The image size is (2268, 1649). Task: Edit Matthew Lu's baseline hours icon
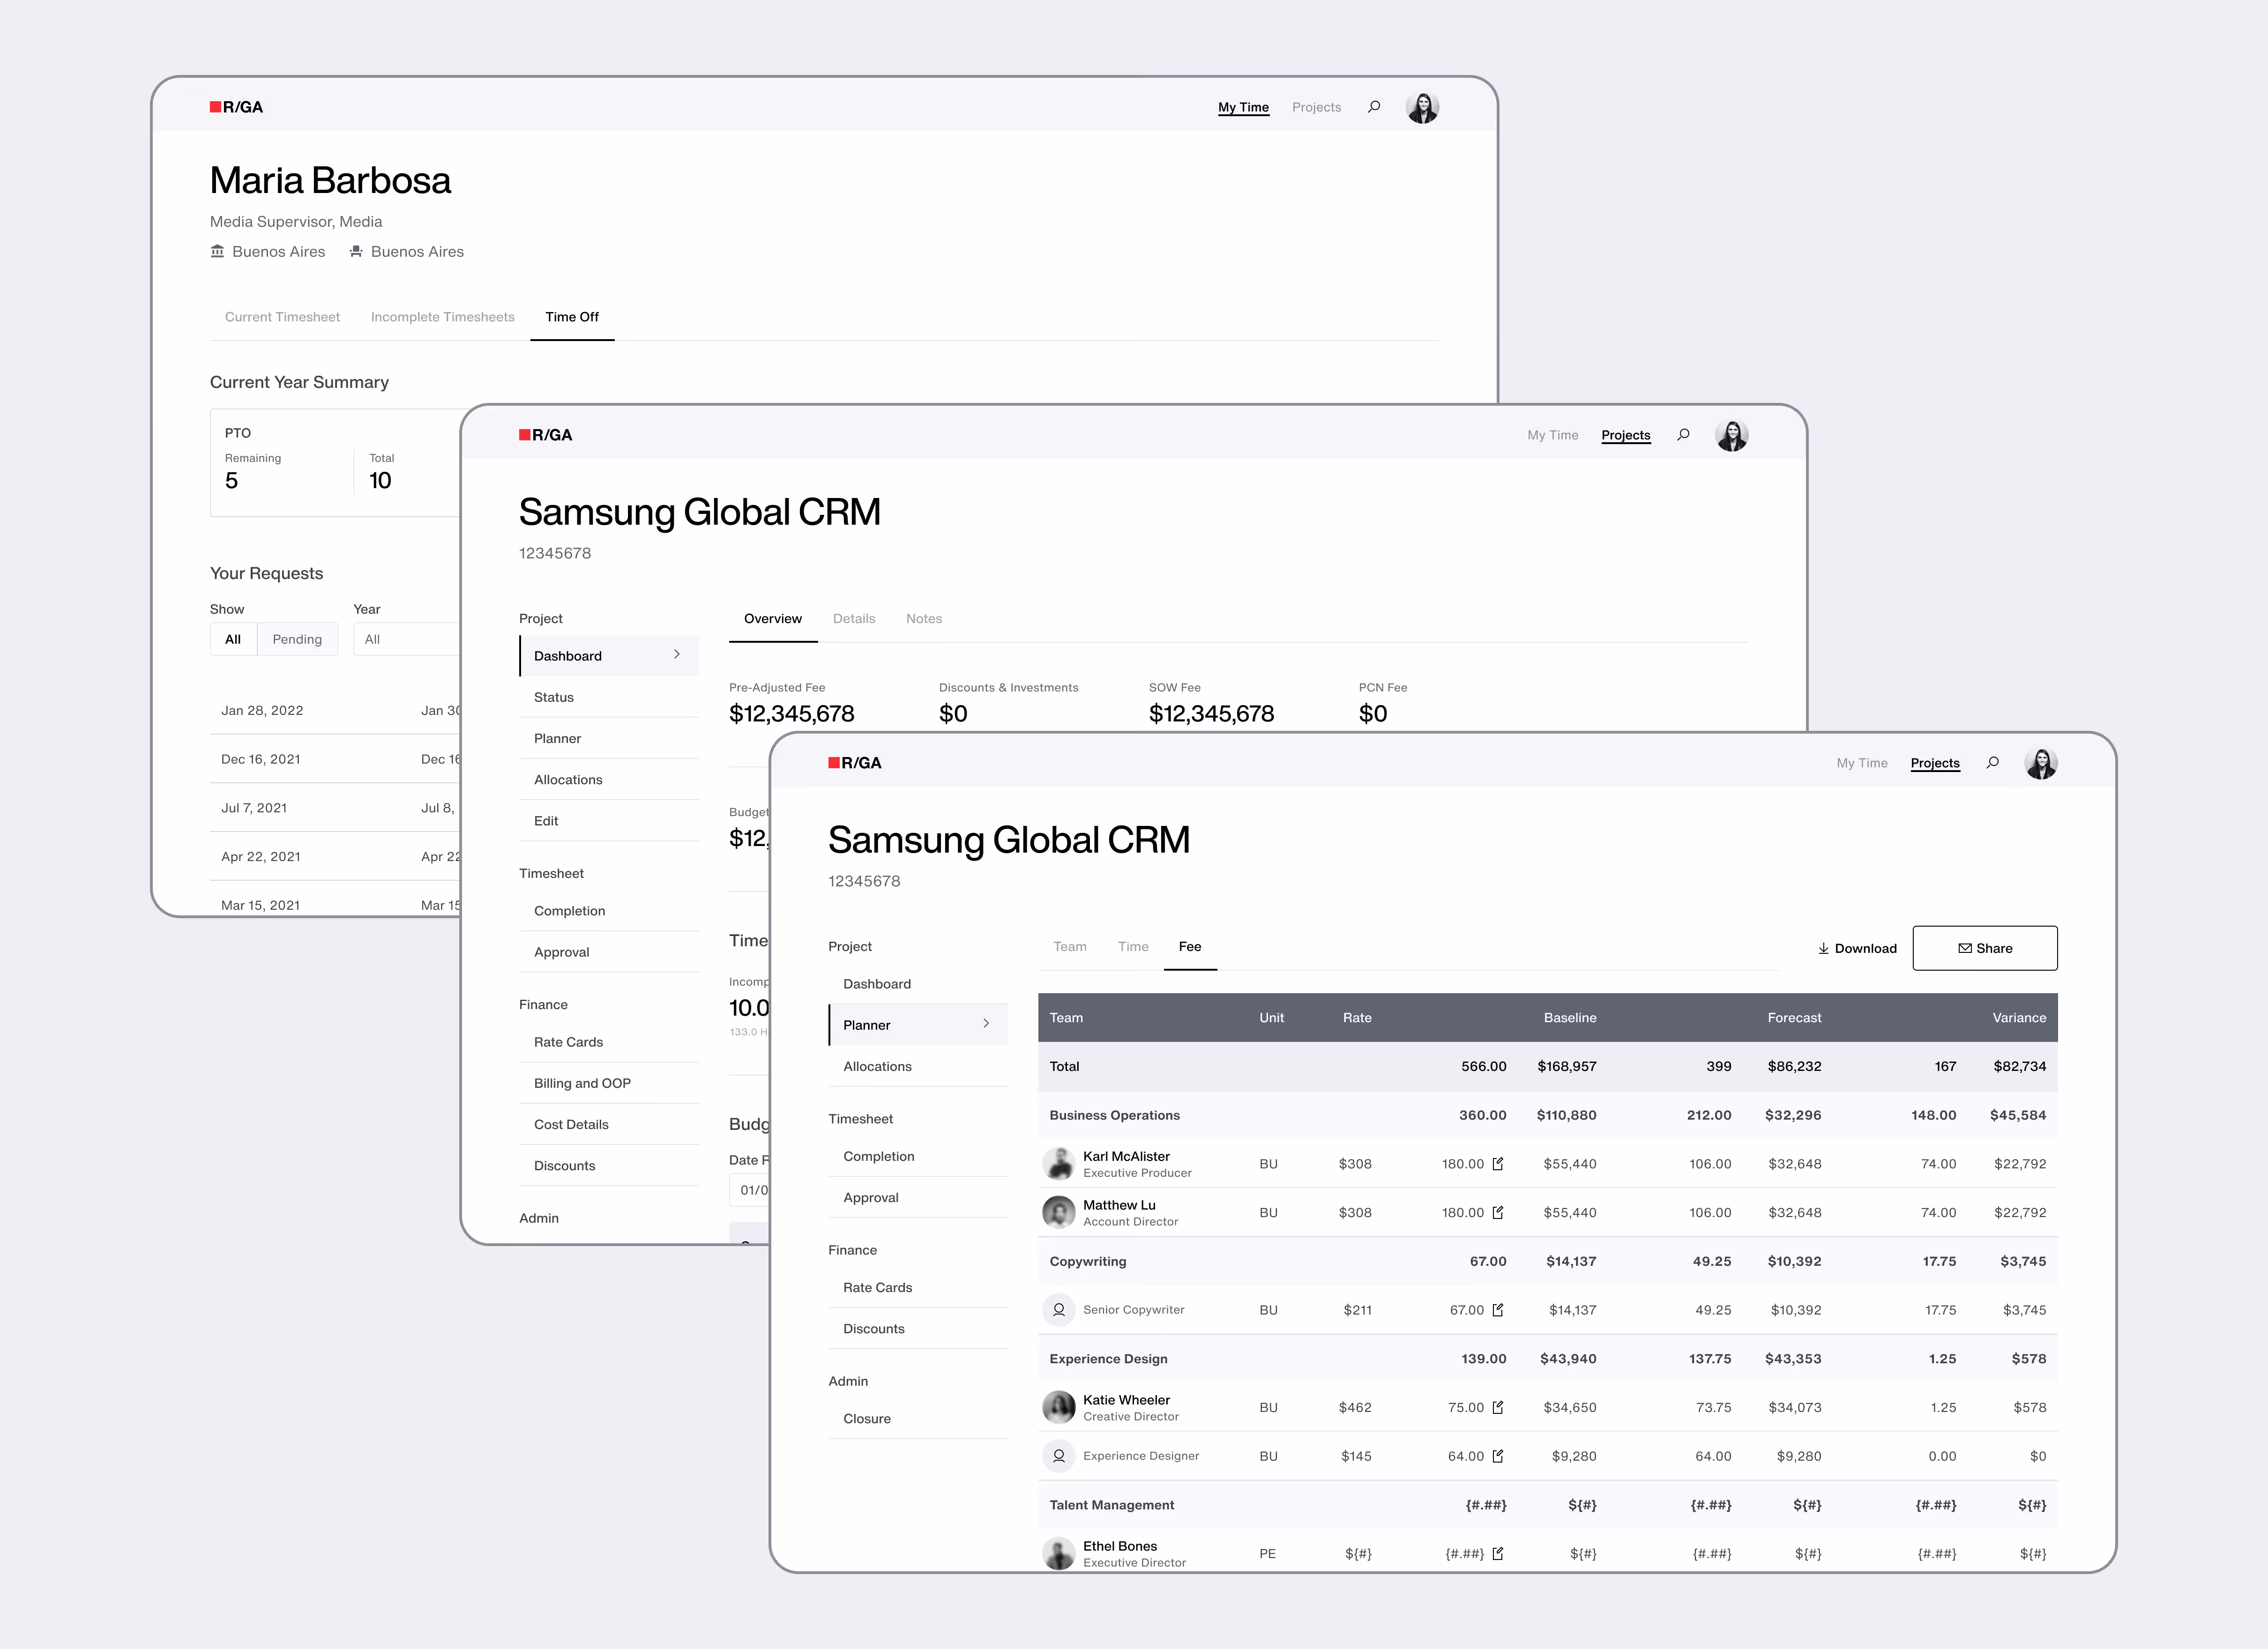[x=1498, y=1213]
